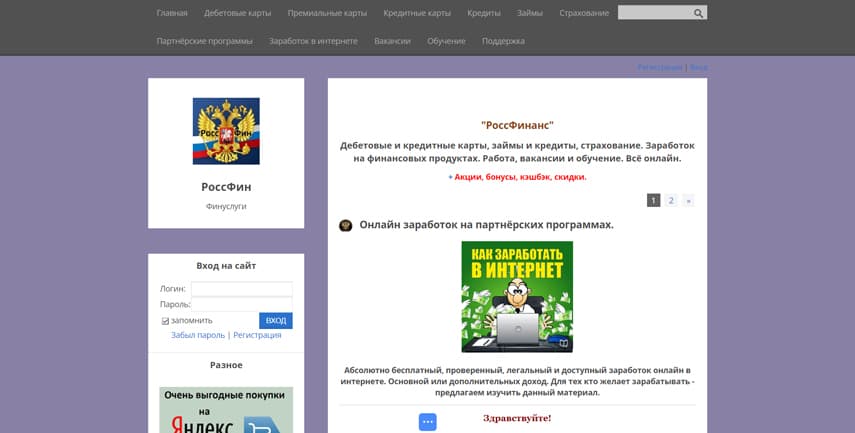Open the 'Как заработать в интернет' image
Image resolution: width=855 pixels, height=433 pixels.
(x=517, y=297)
